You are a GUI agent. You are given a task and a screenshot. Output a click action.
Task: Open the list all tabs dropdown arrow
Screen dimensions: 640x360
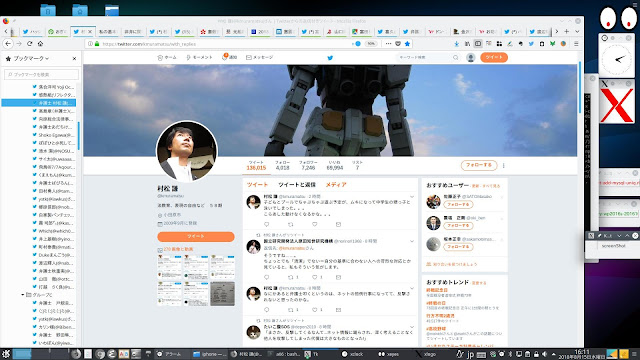pos(577,31)
